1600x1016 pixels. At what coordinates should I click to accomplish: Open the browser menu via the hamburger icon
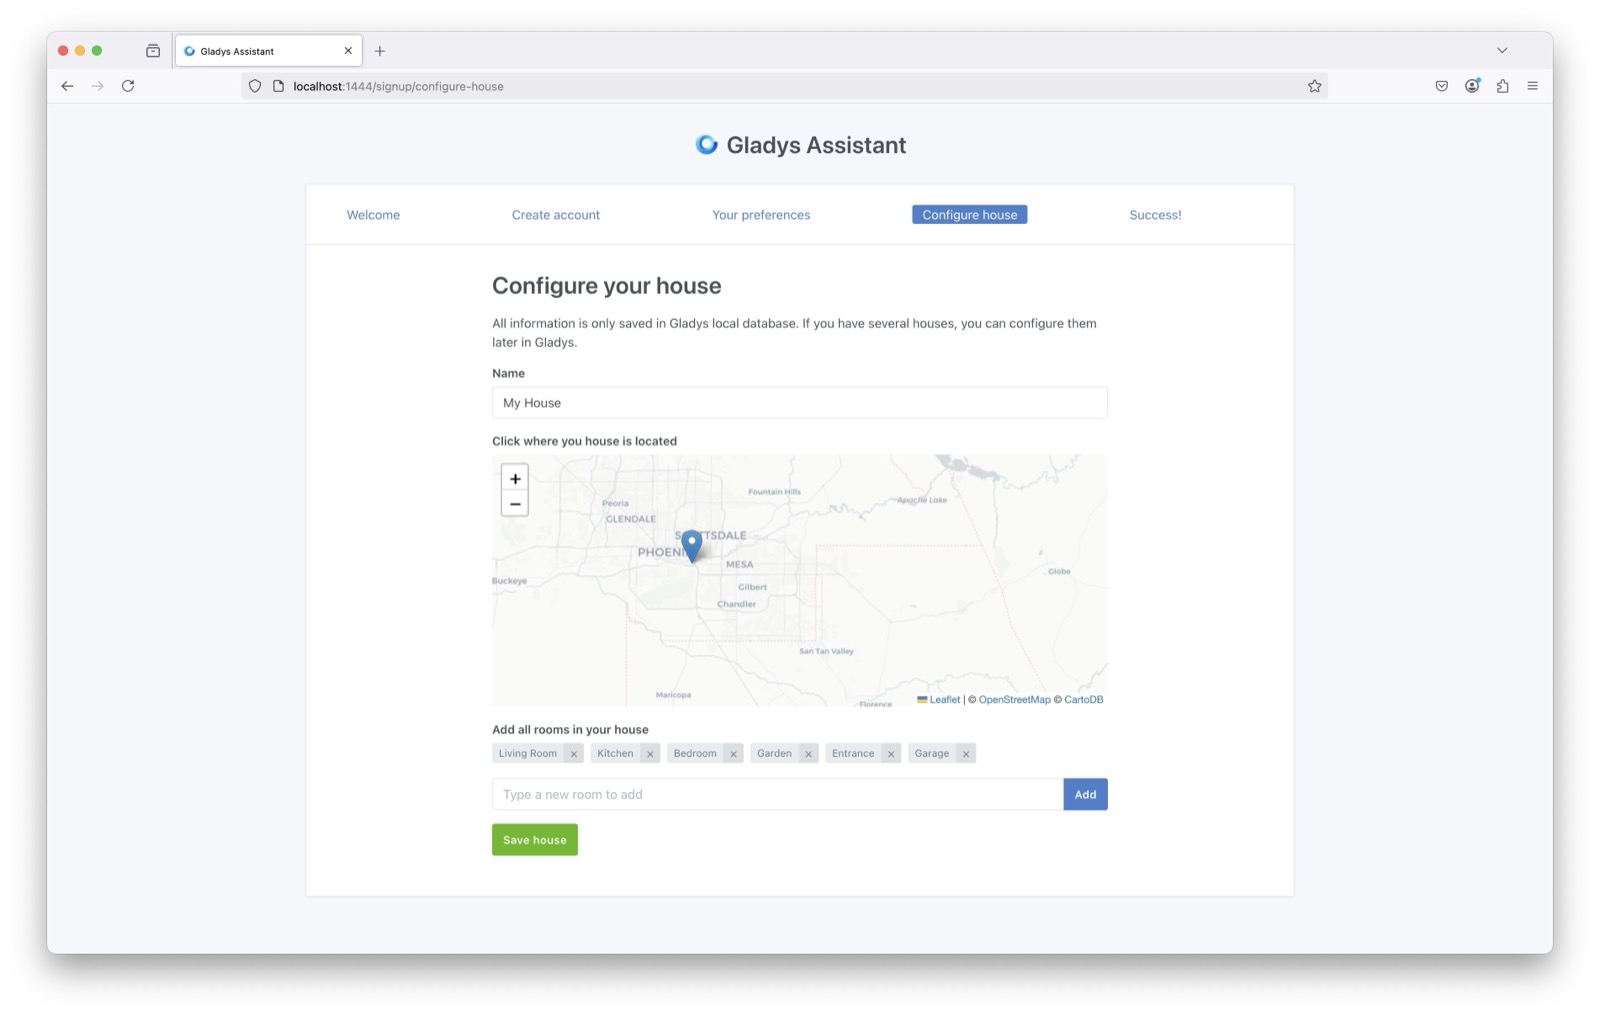click(1532, 86)
